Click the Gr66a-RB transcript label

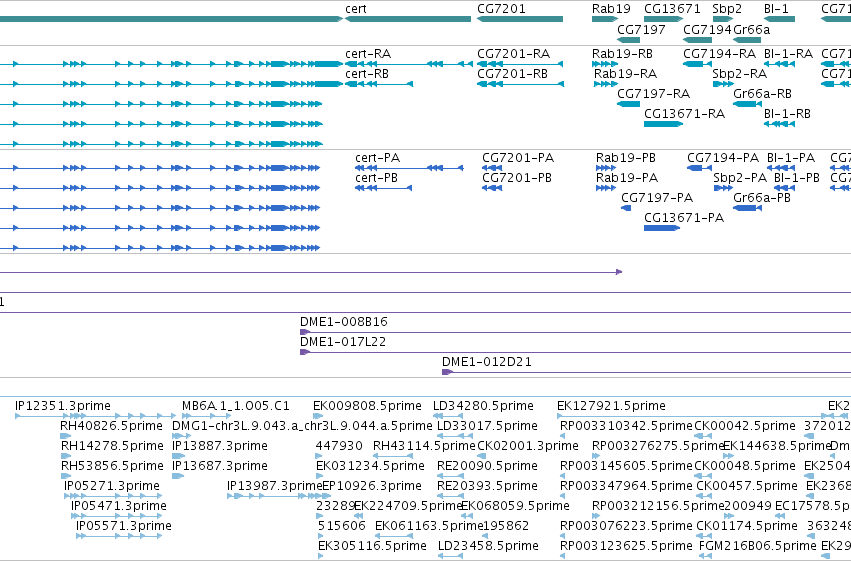pos(762,93)
